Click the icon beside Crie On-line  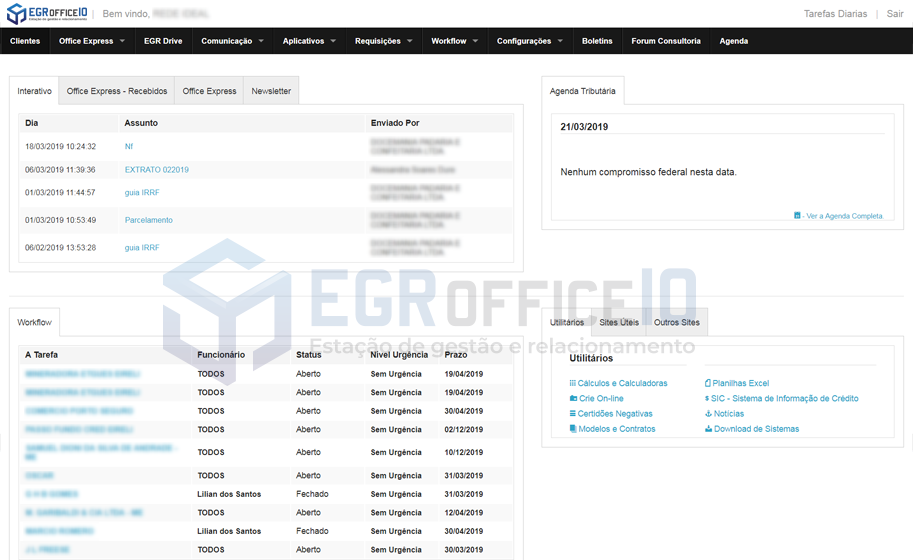(x=573, y=398)
